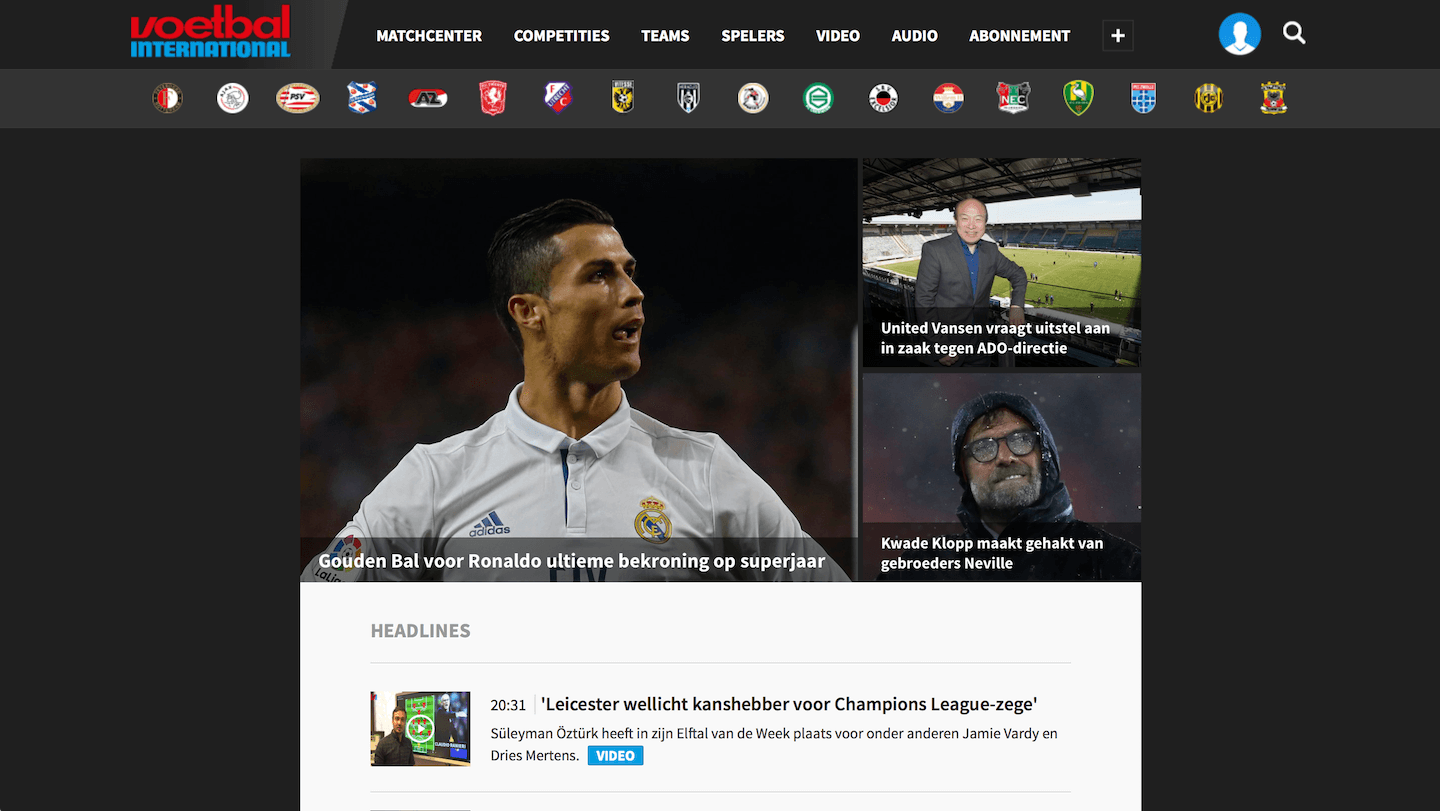Select the FC Groningen logo

click(x=818, y=98)
